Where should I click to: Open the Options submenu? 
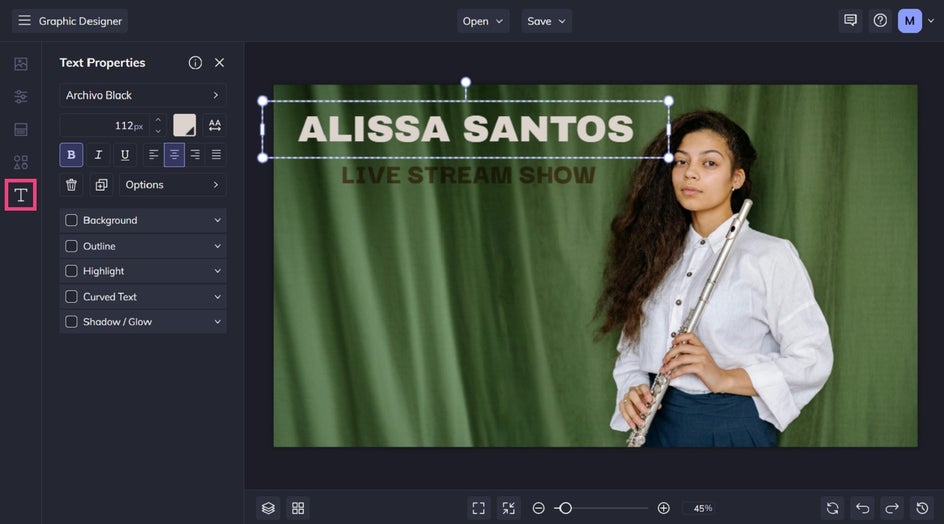click(x=172, y=185)
